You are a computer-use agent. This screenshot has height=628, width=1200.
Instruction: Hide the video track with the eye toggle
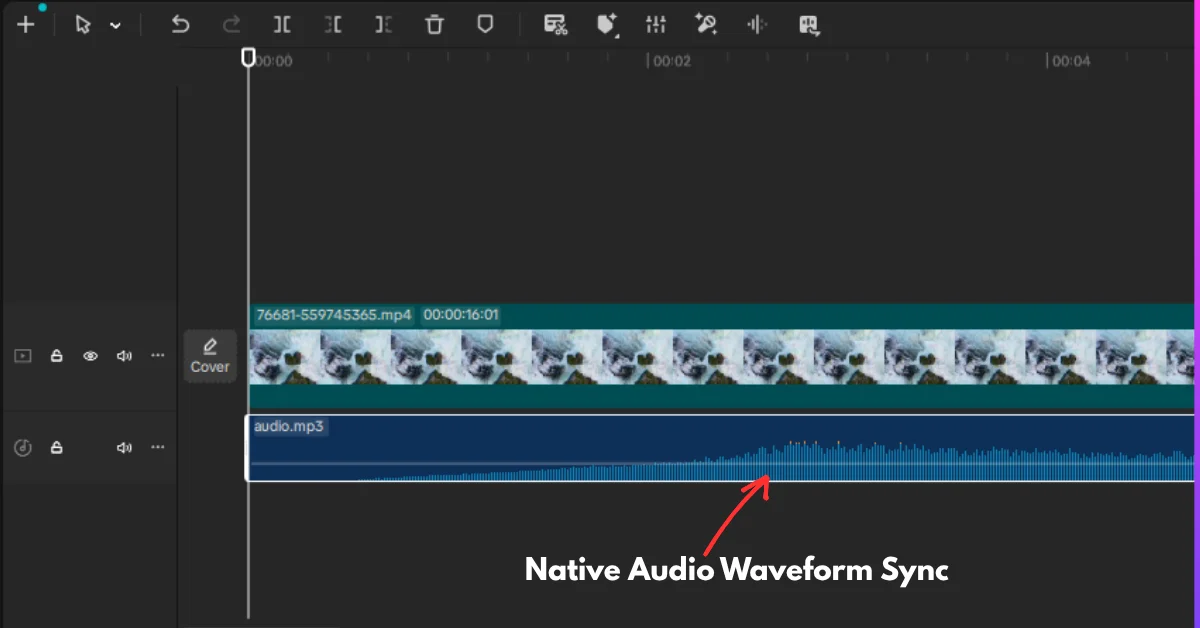(x=90, y=355)
